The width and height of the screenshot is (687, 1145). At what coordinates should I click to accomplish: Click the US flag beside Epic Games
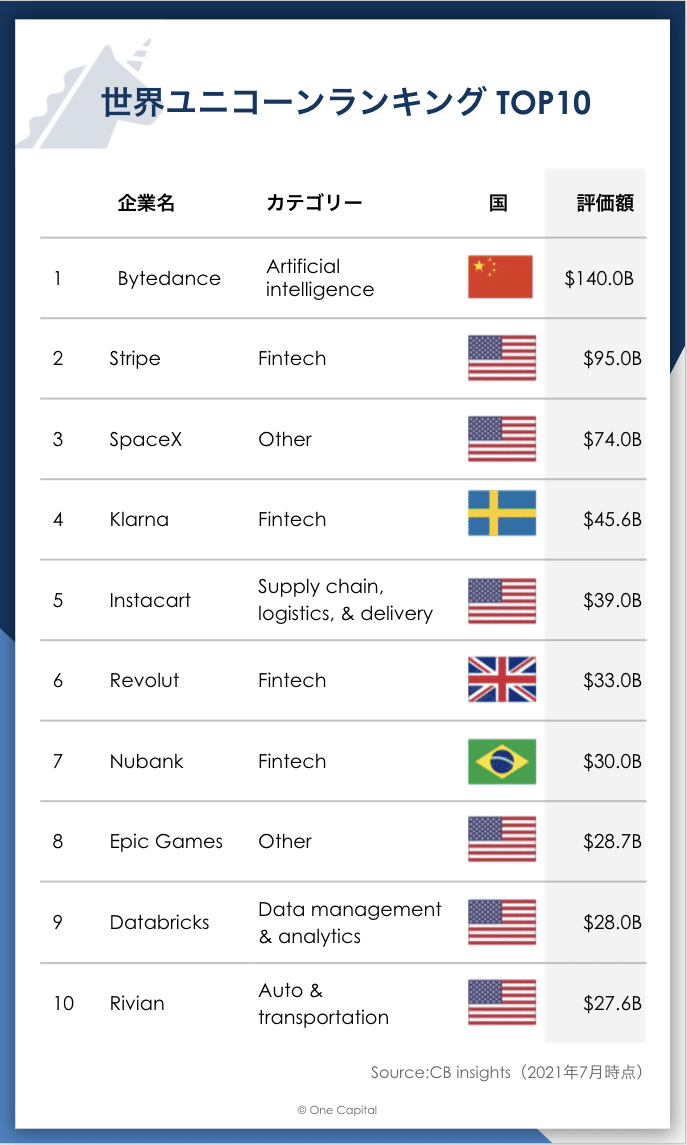click(x=502, y=840)
